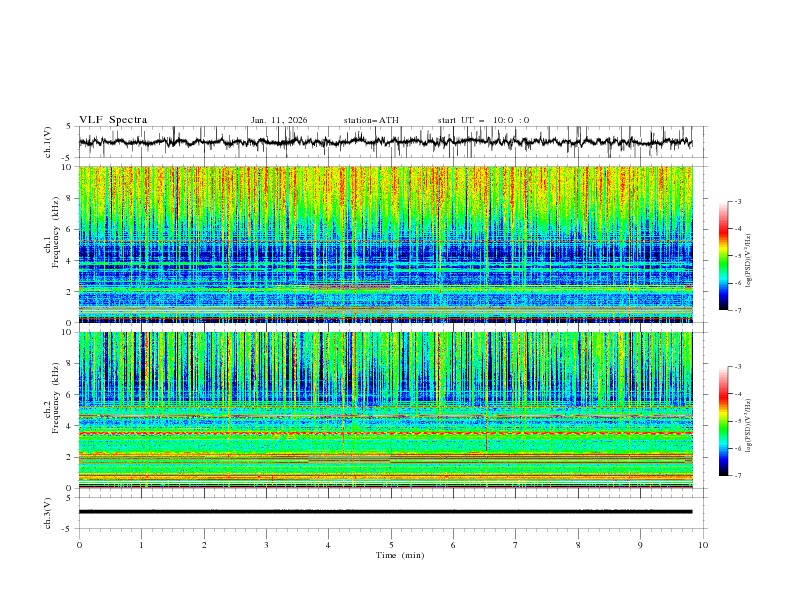792x612 pixels.
Task: Click the ch.2 color bar "log(PSD)(V²/Hz)" label
Action: tap(748, 425)
